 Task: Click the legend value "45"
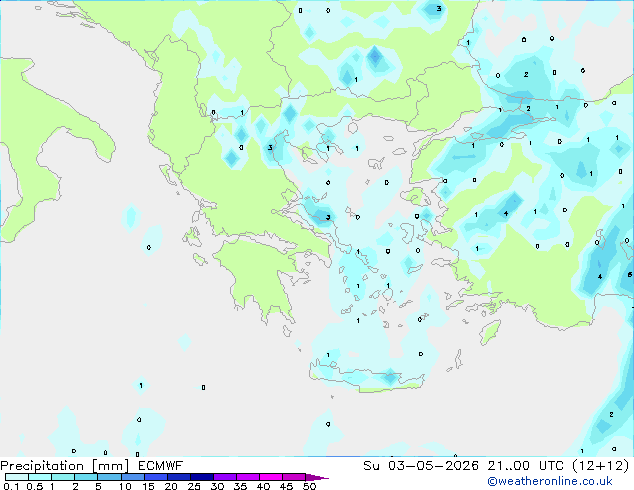tap(286, 486)
